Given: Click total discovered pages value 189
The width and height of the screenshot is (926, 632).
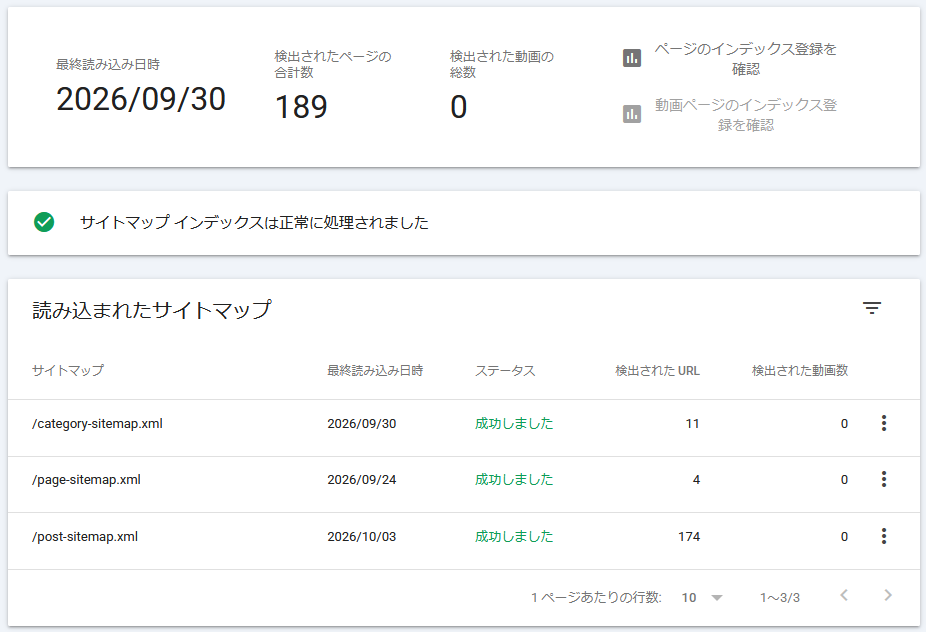Looking at the screenshot, I should tap(301, 107).
